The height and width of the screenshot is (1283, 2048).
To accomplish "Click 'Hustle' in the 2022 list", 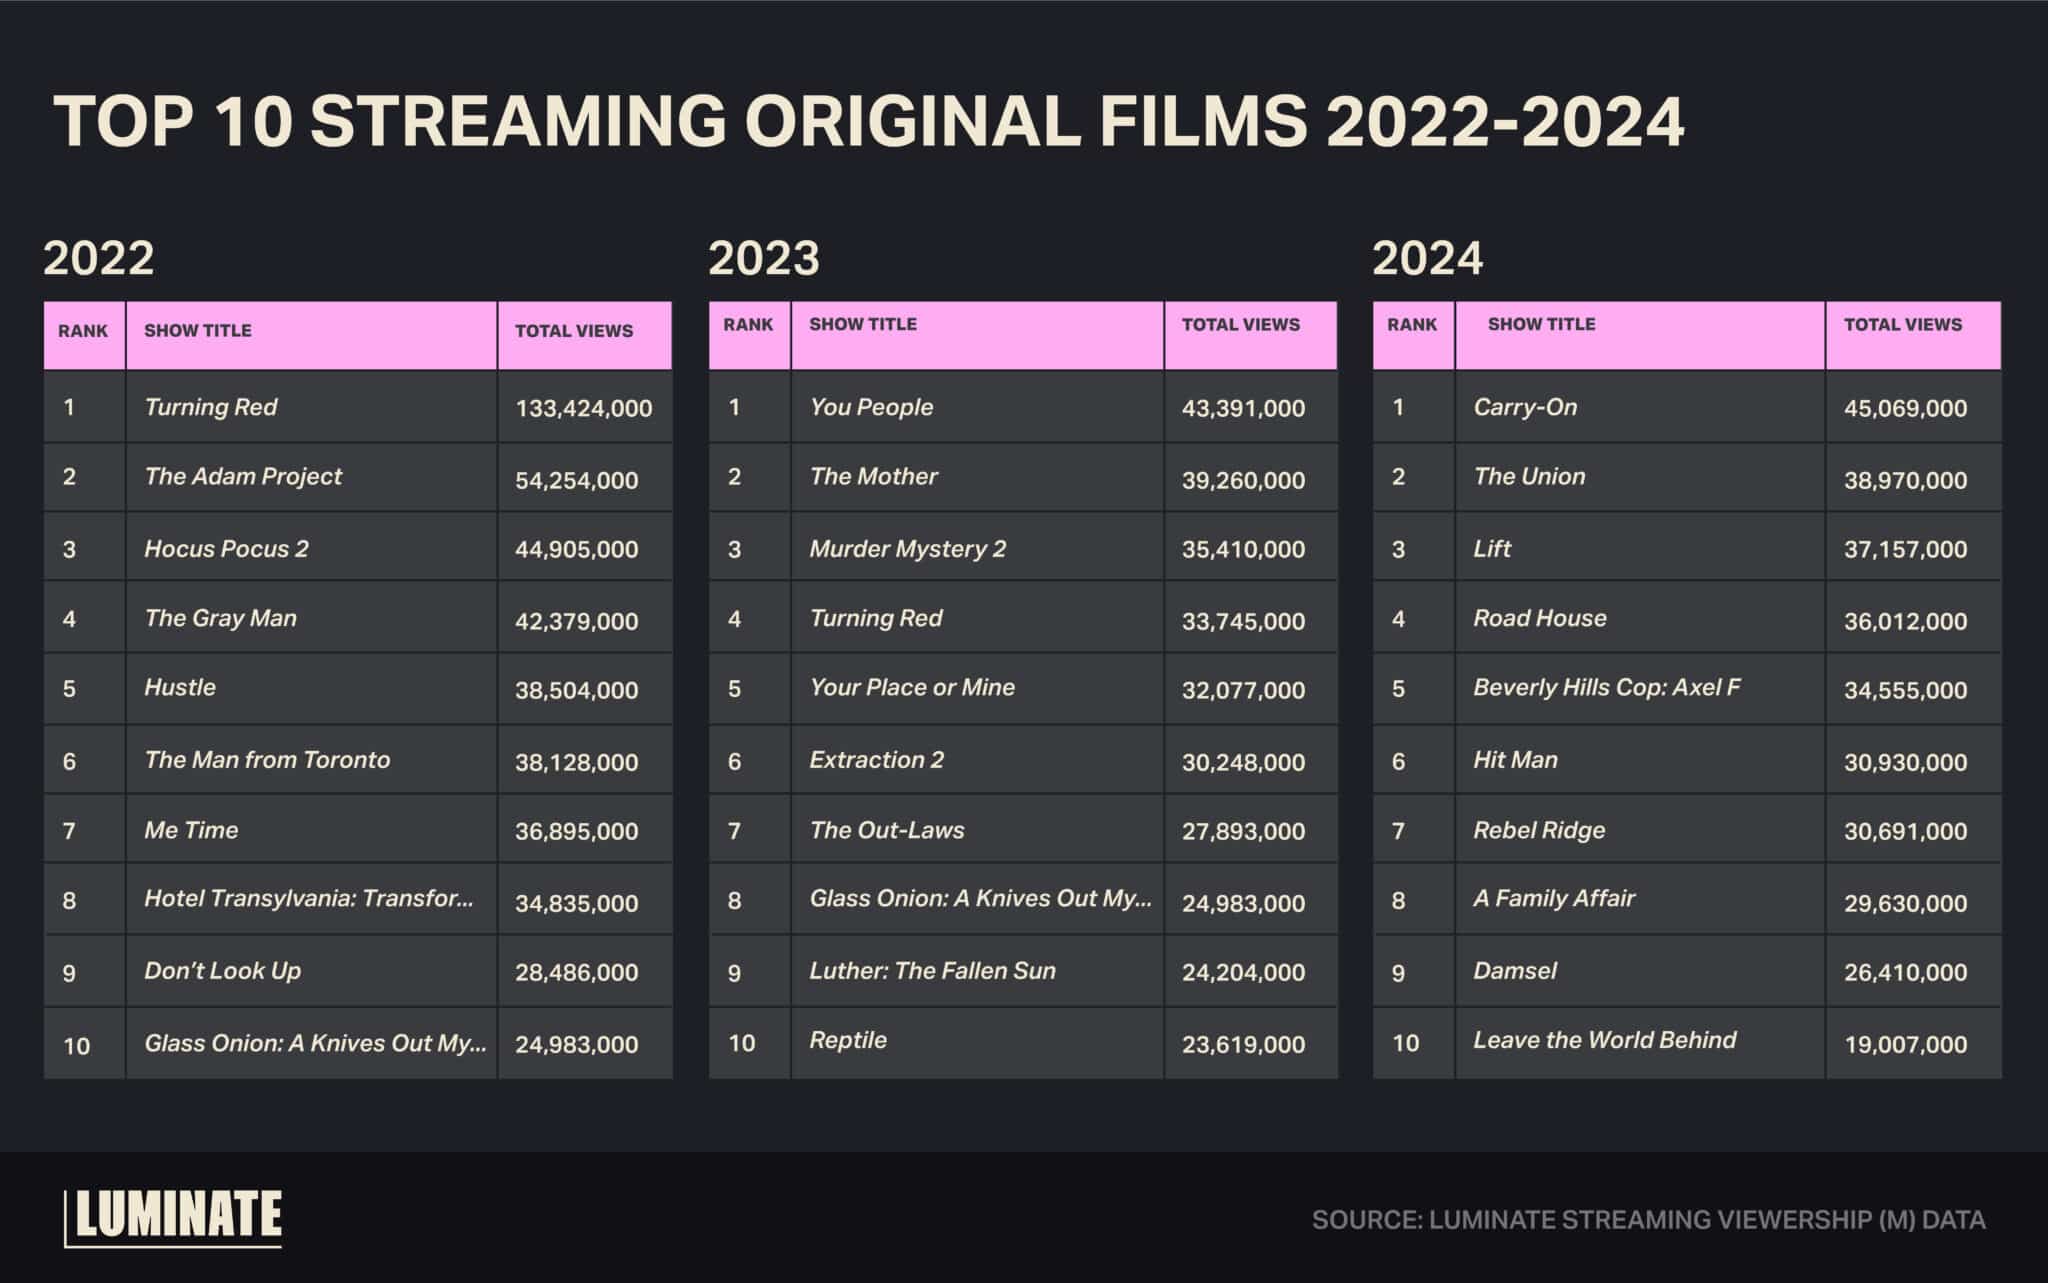I will [x=180, y=687].
